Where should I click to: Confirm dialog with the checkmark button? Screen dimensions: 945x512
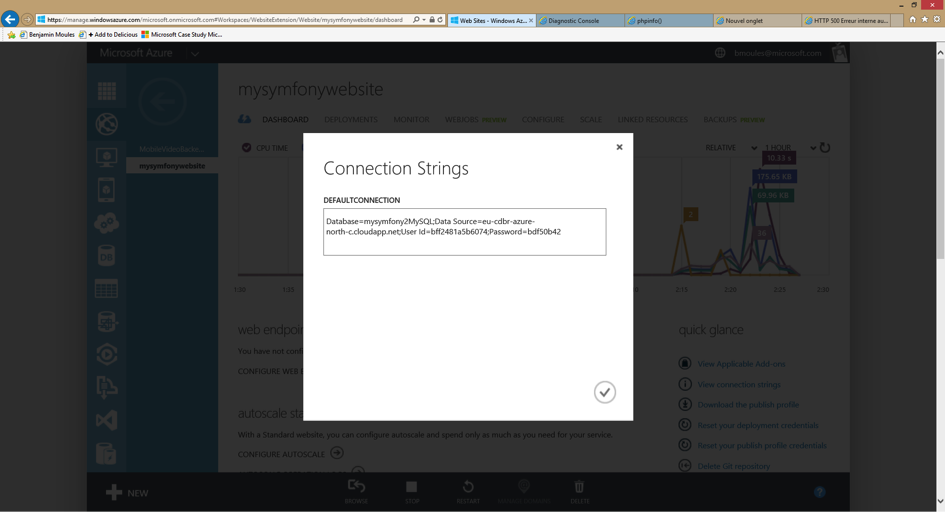coord(604,392)
